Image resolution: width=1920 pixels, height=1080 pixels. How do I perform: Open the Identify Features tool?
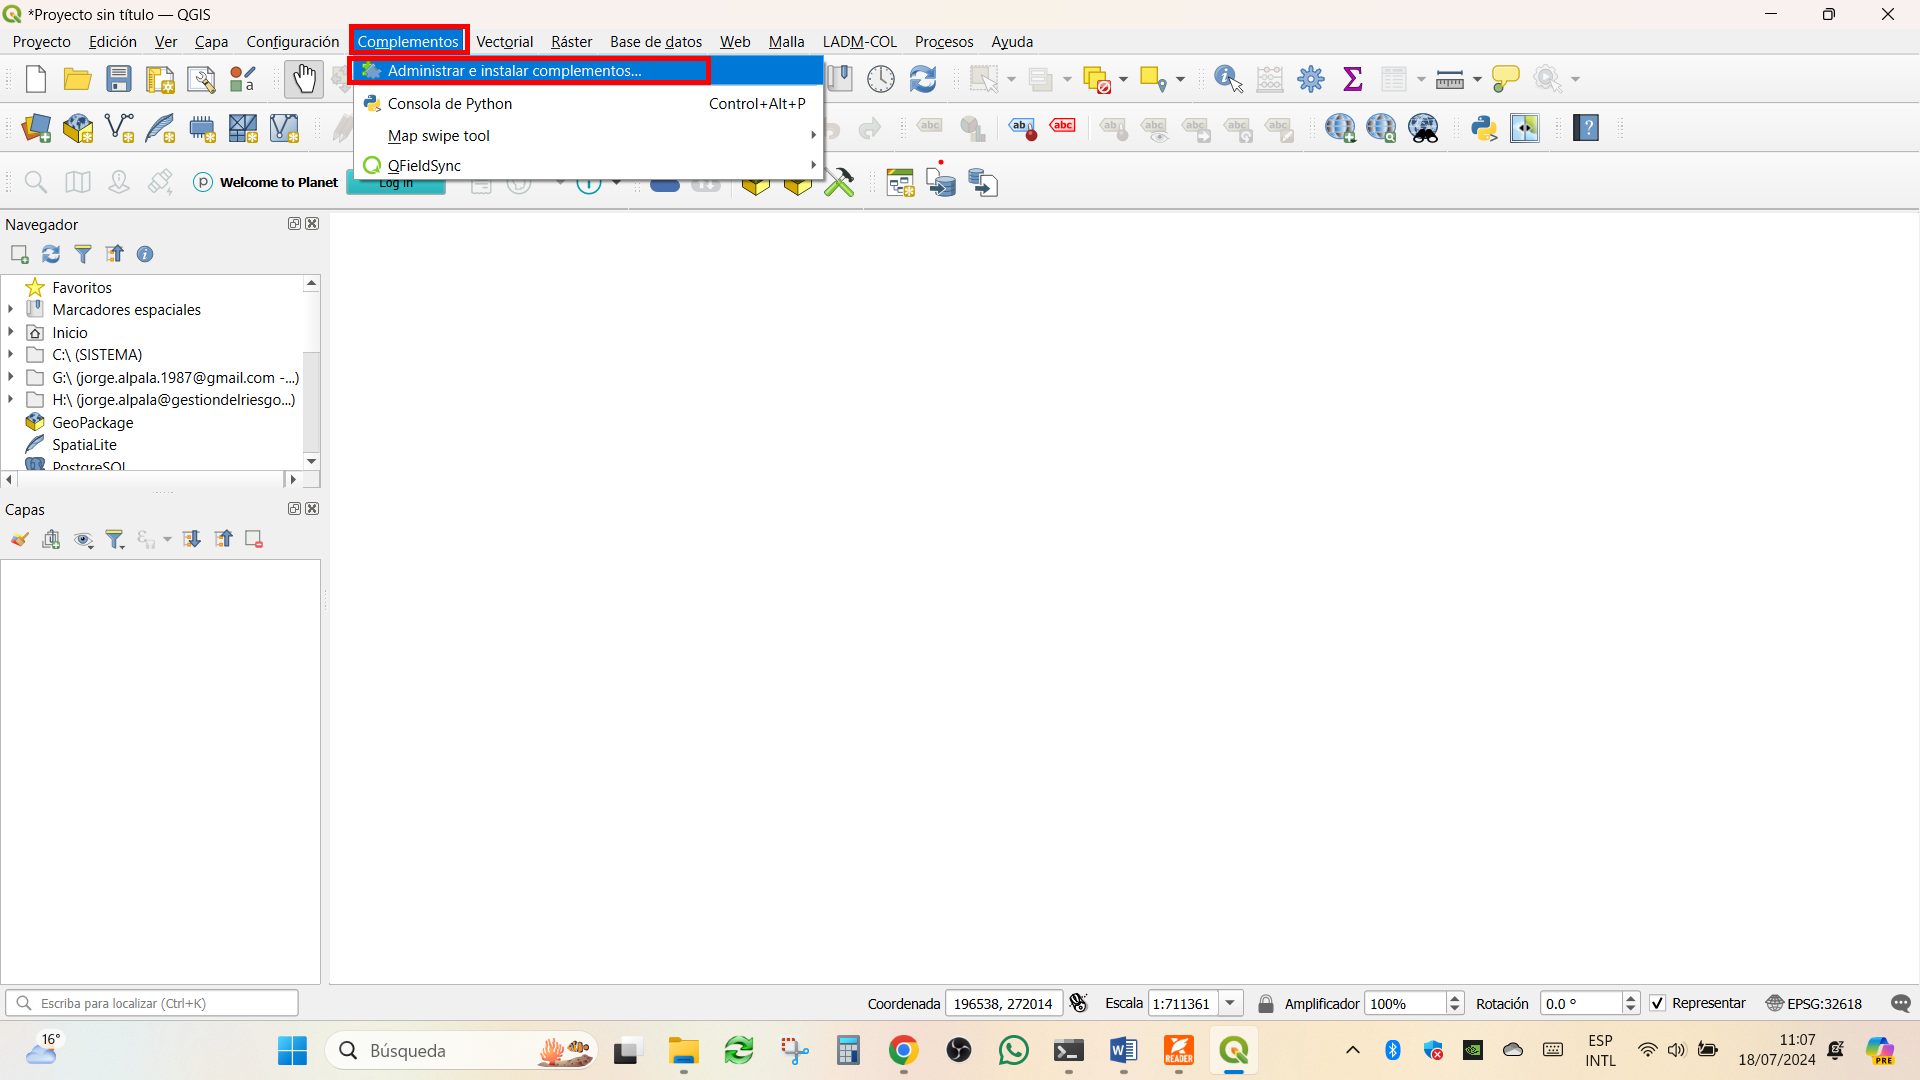1228,79
